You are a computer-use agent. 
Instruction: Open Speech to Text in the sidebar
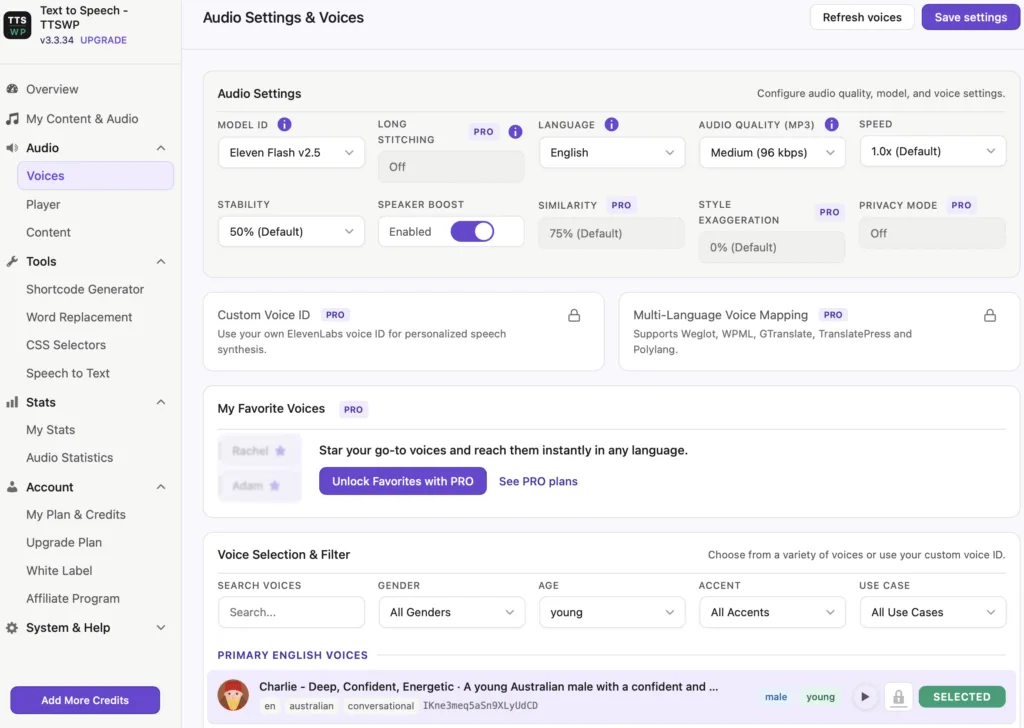(68, 373)
